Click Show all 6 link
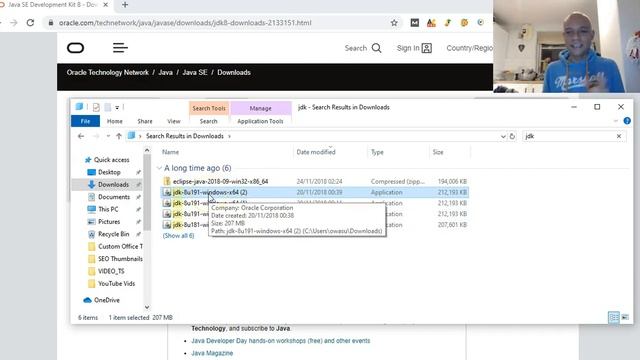Screen dimensions: 640x360 click(178, 236)
